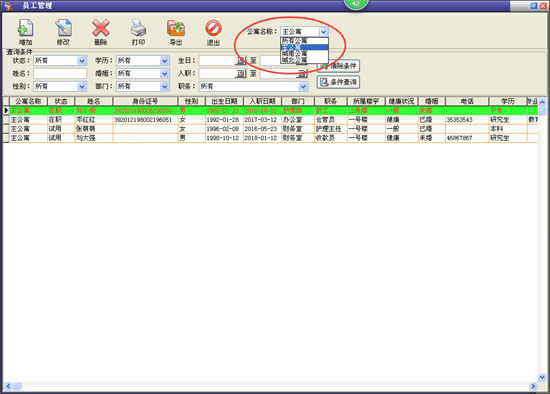Click the 公寓名称 column header
The image size is (550, 394).
[28, 101]
